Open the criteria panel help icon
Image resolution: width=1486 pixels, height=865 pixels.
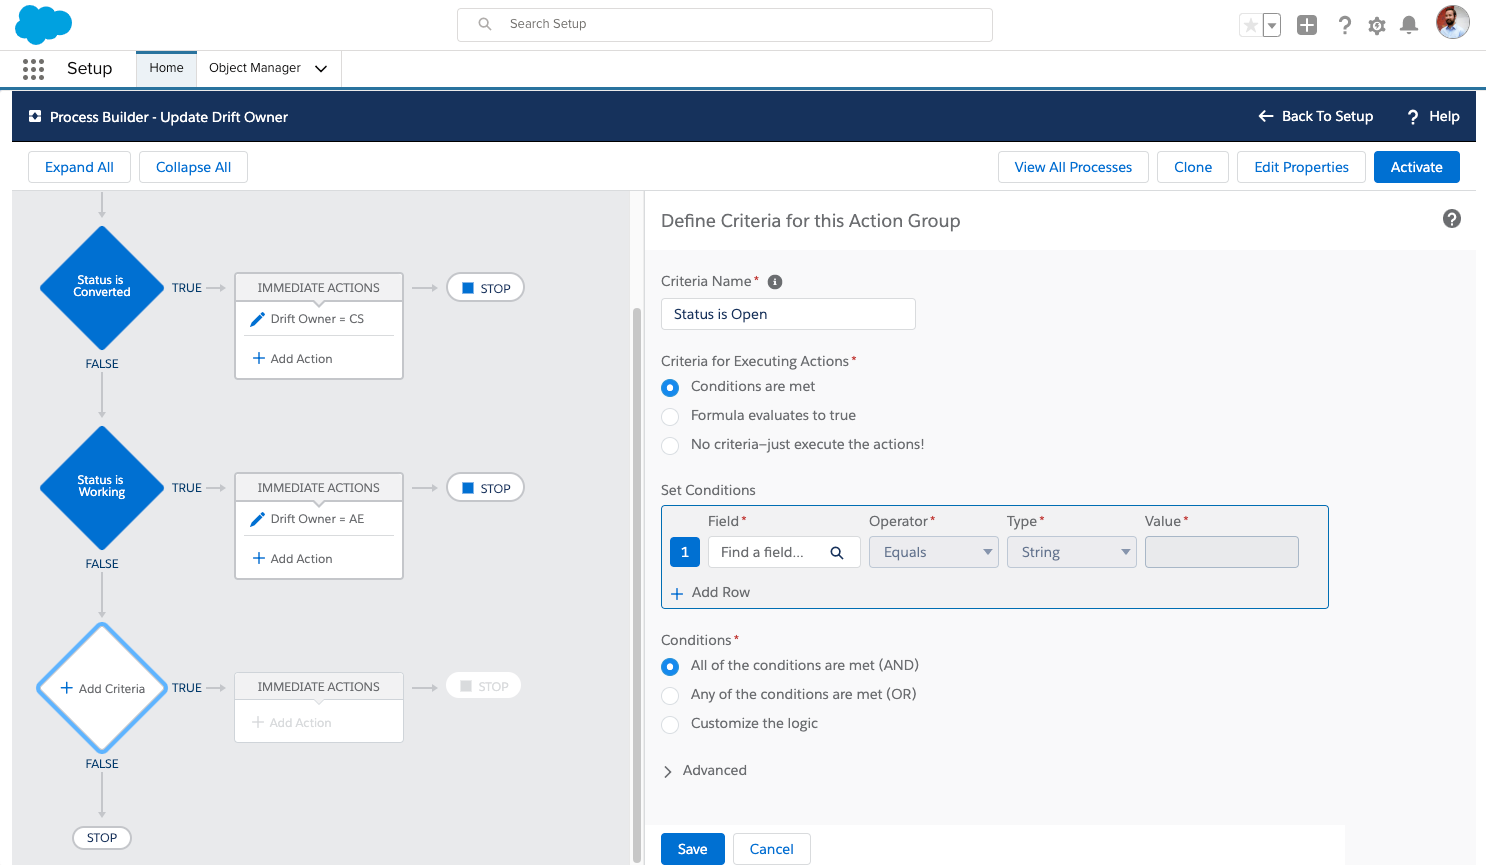click(1452, 219)
